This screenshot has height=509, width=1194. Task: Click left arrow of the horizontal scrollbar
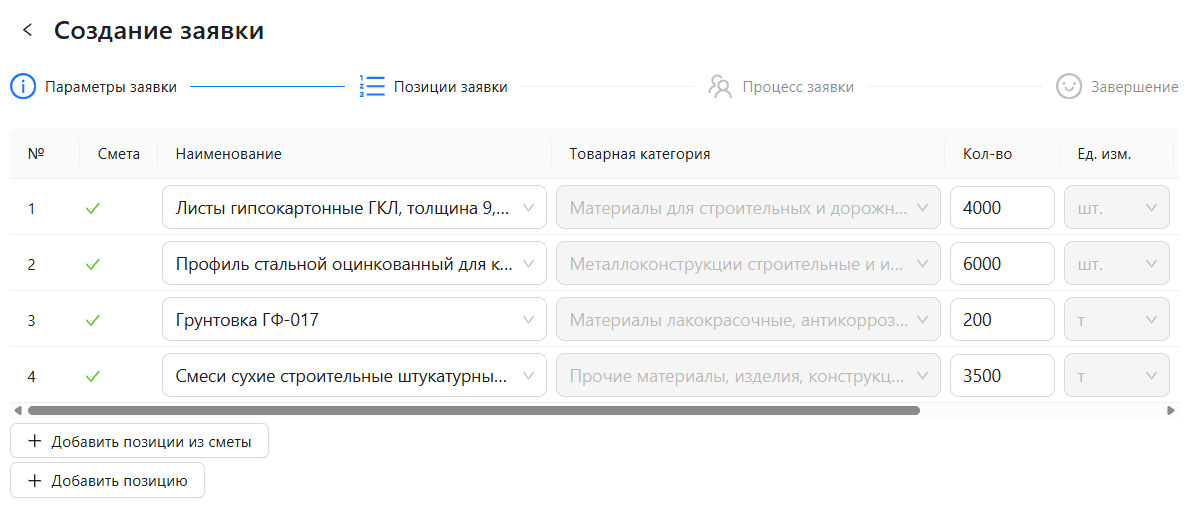tap(18, 411)
